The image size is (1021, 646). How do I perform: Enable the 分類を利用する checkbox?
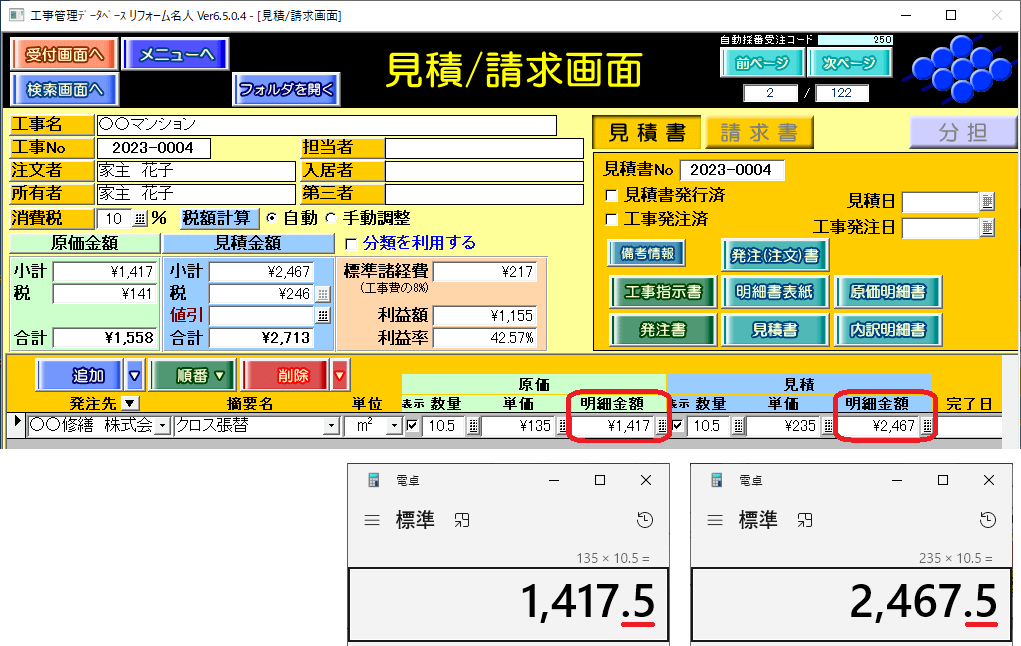350,243
